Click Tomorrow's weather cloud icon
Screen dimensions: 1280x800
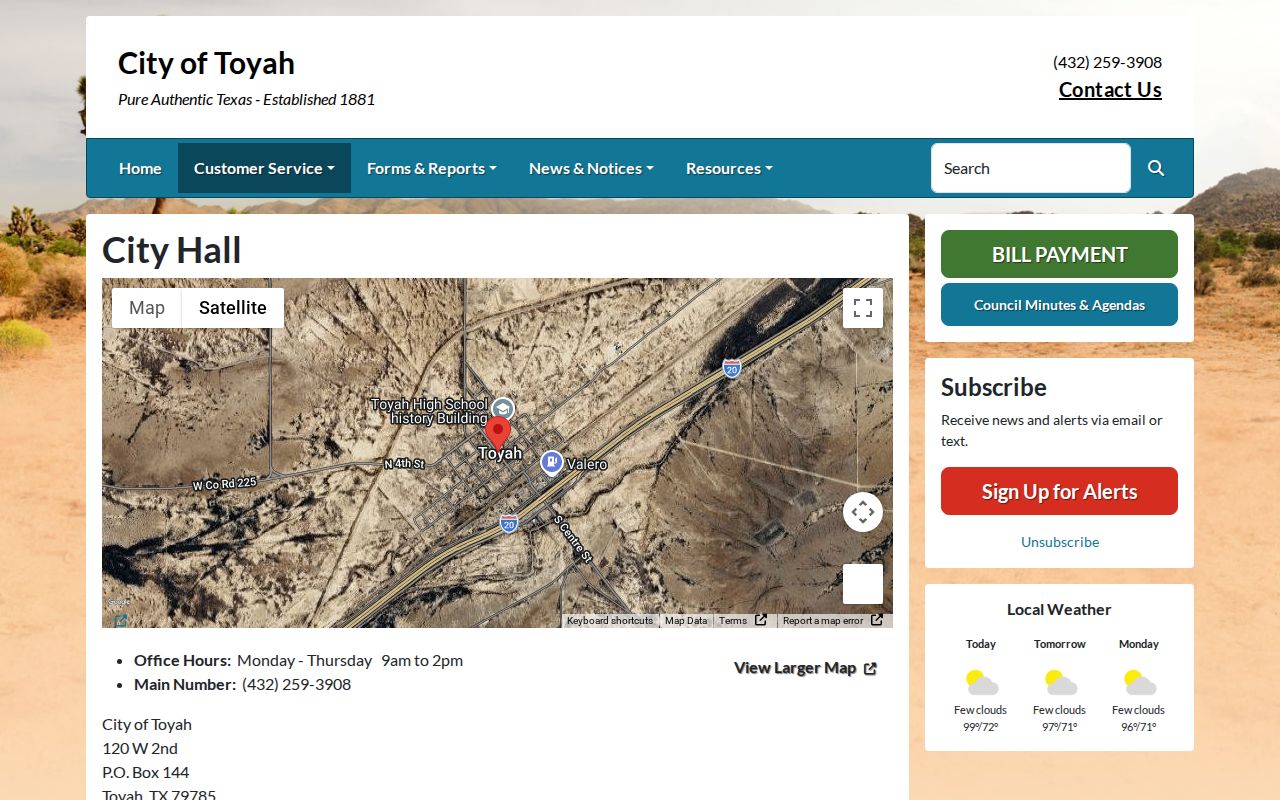pos(1060,683)
